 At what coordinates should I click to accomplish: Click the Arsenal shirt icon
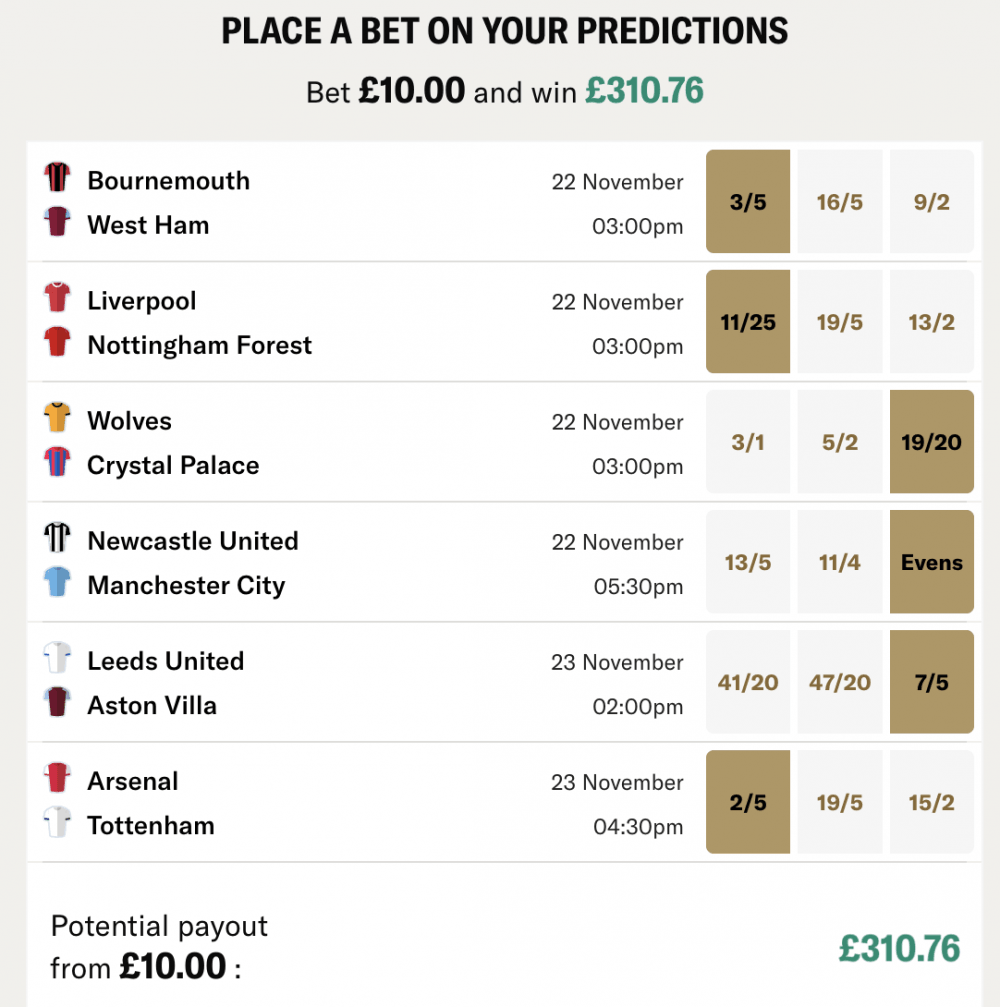[57, 781]
